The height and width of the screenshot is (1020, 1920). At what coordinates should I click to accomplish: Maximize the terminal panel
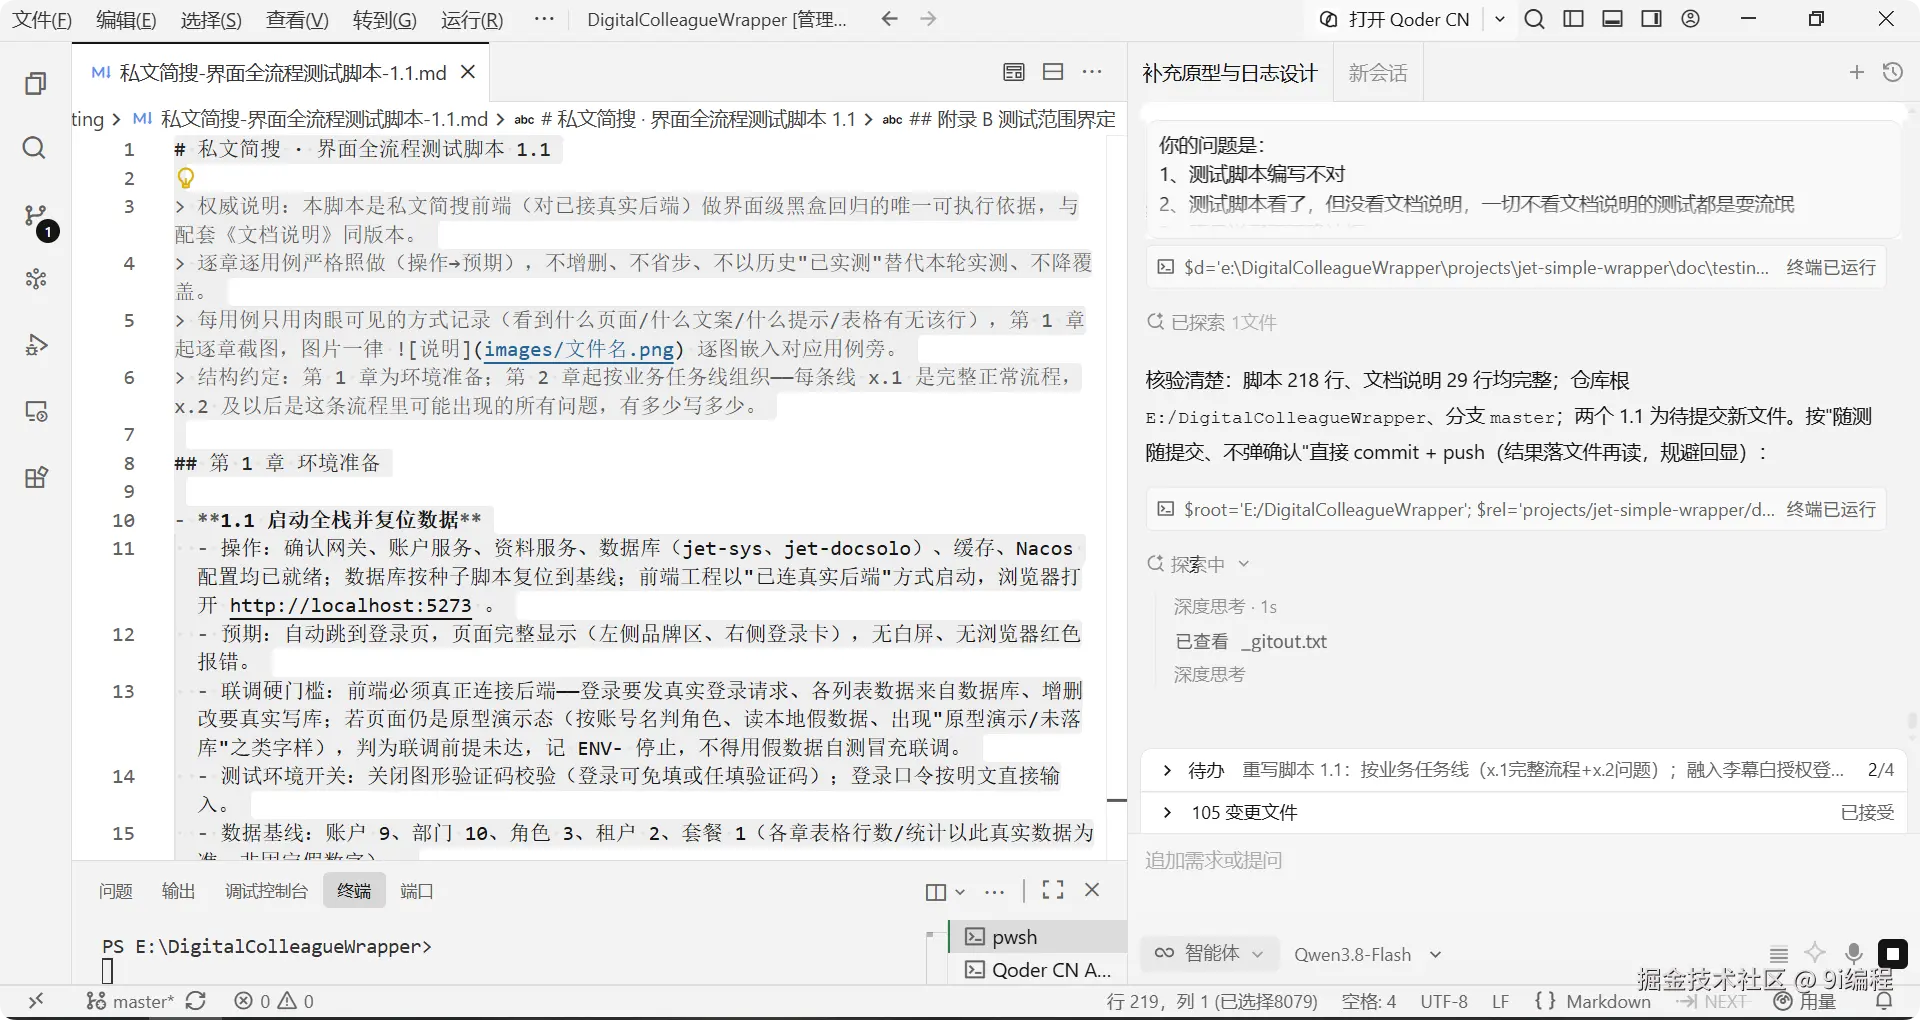[1053, 890]
